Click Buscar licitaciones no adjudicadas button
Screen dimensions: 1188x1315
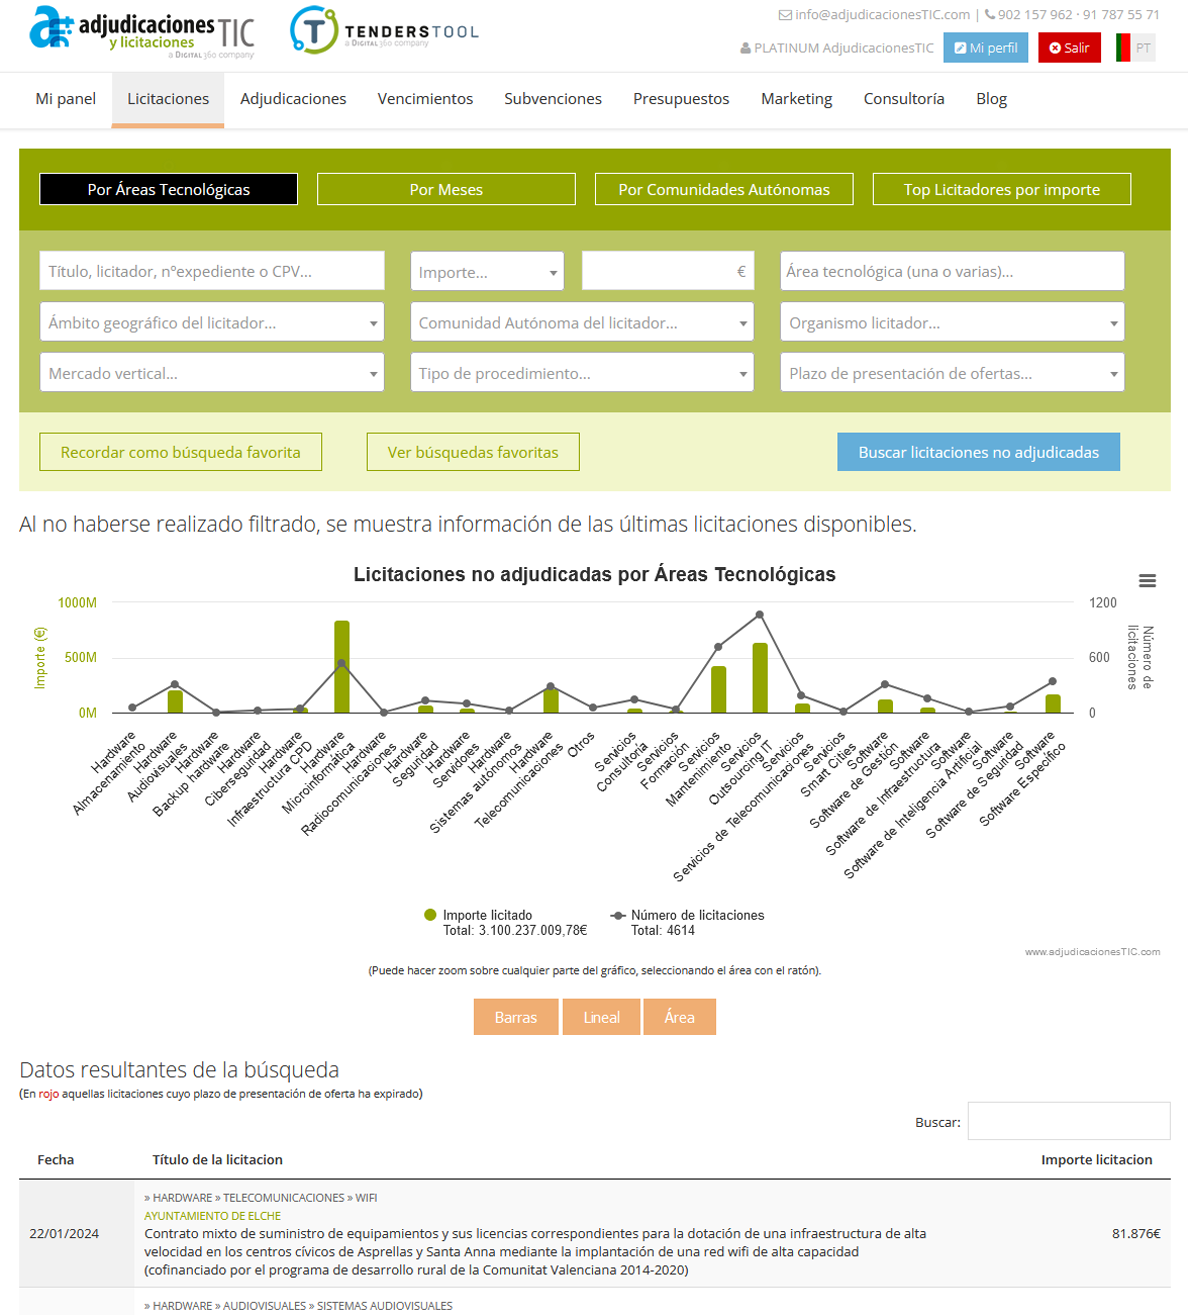[x=979, y=452]
